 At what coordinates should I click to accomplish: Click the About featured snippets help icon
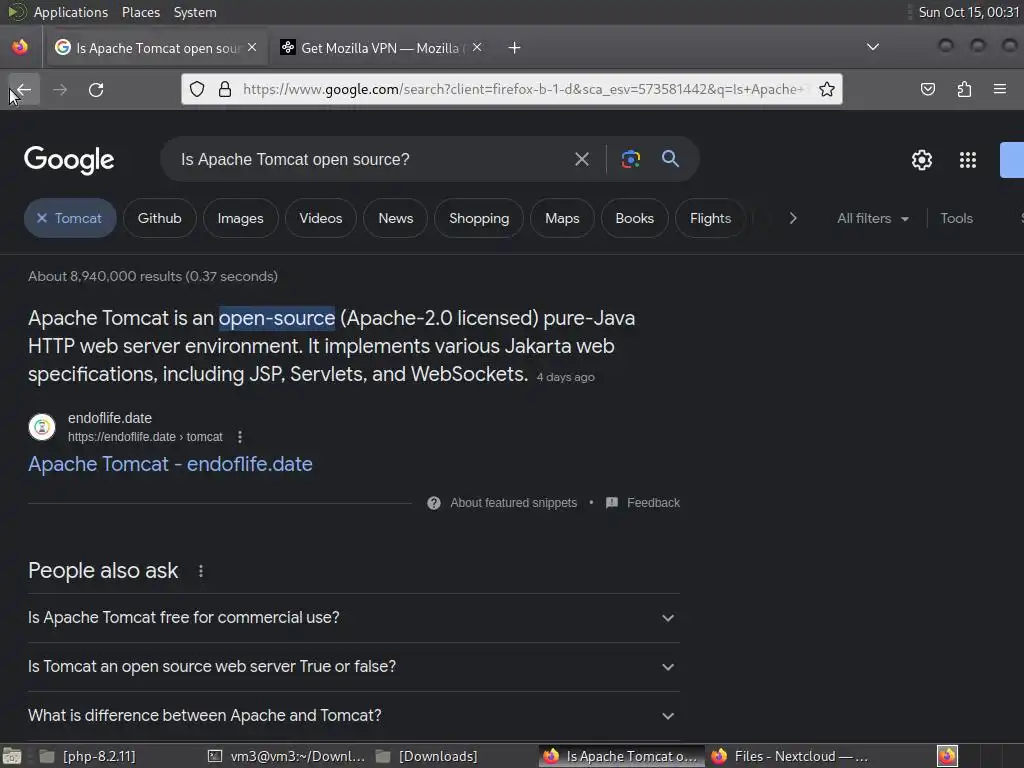click(x=434, y=503)
